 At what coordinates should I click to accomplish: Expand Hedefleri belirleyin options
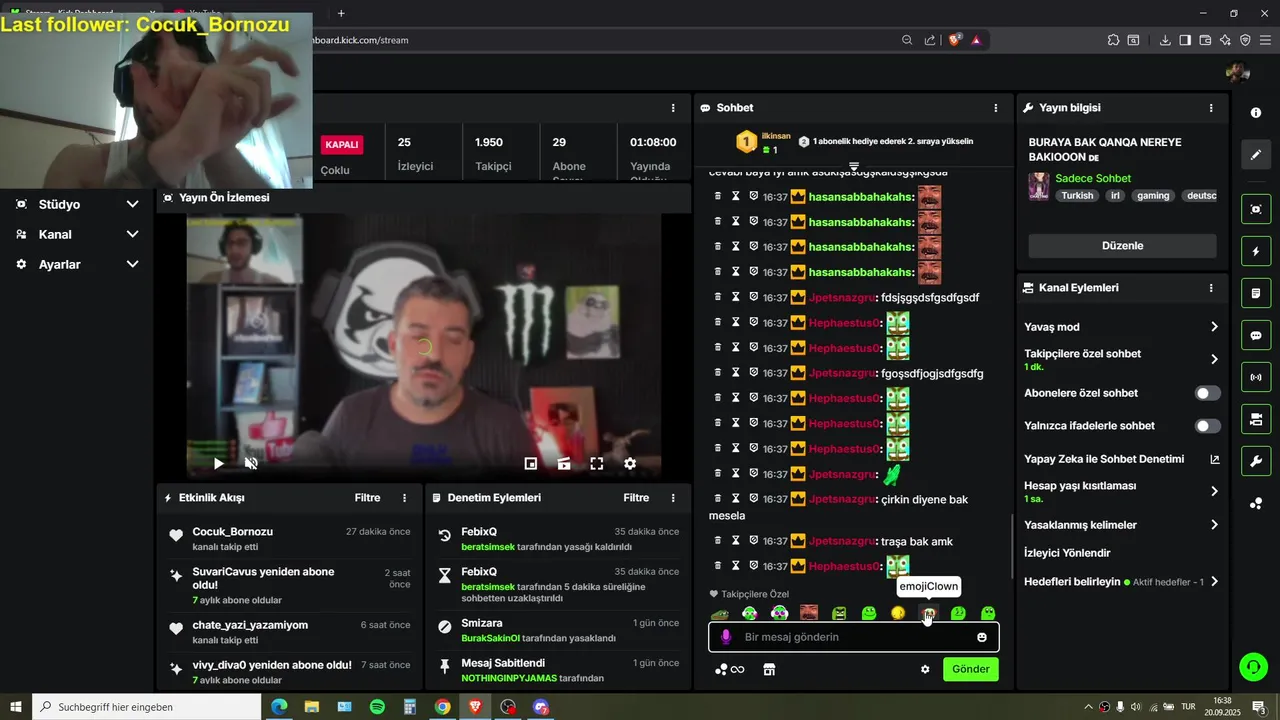coord(1122,581)
